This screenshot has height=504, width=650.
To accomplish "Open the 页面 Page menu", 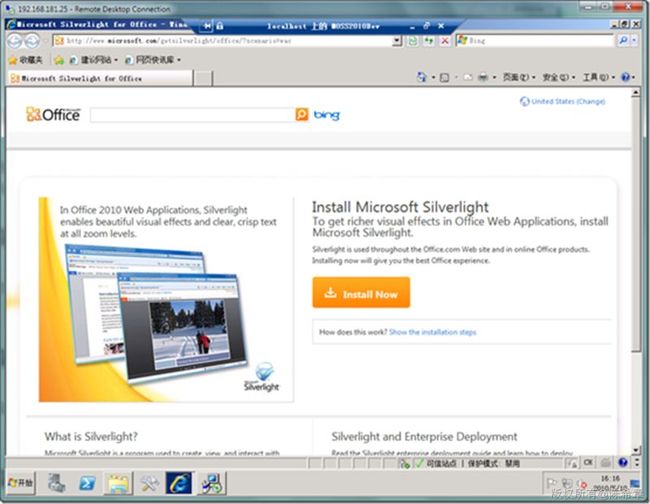I will point(519,77).
